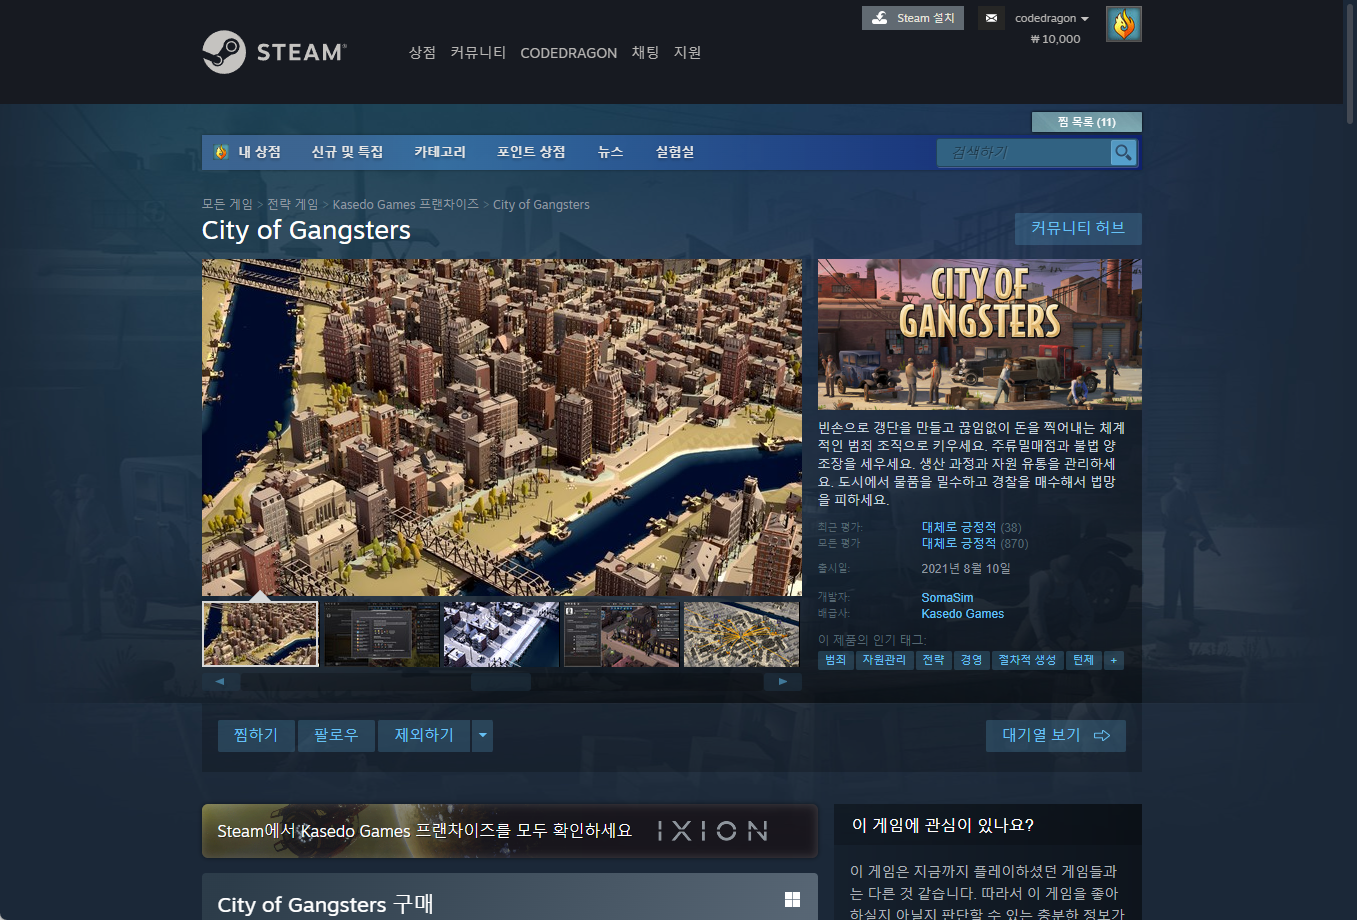Select the 턴제 tag
This screenshot has height=920, width=1357.
pyautogui.click(x=1084, y=660)
